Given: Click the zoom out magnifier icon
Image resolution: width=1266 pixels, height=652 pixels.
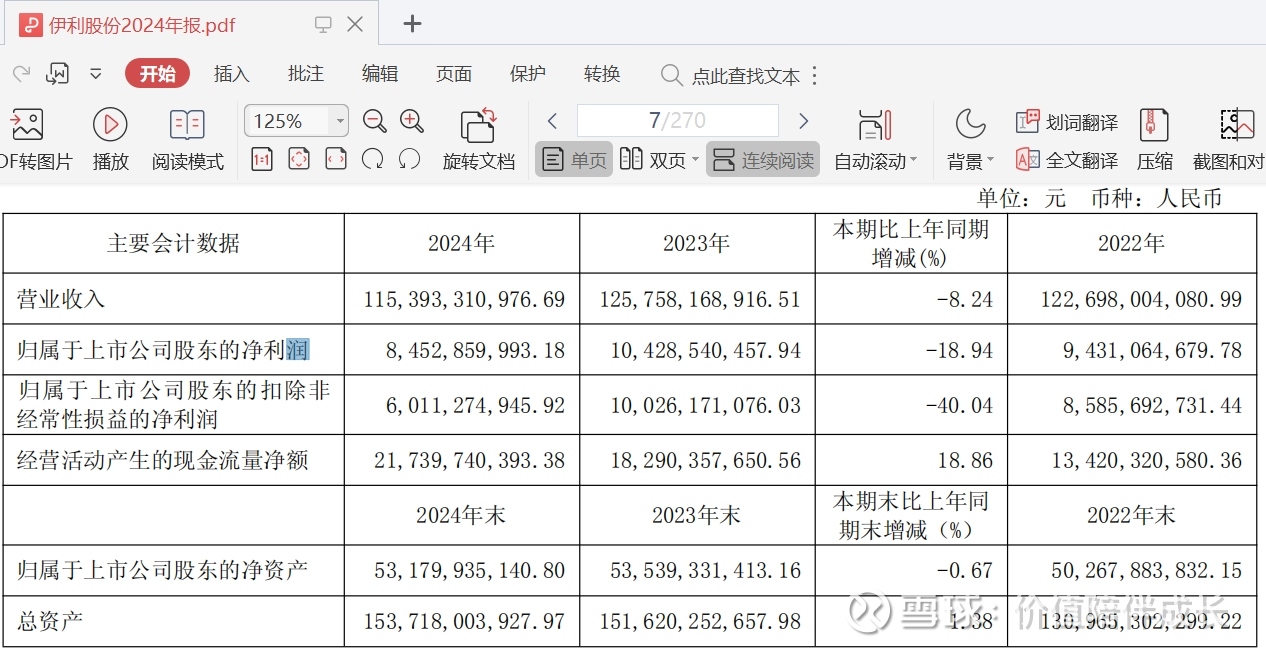Looking at the screenshot, I should tap(374, 121).
